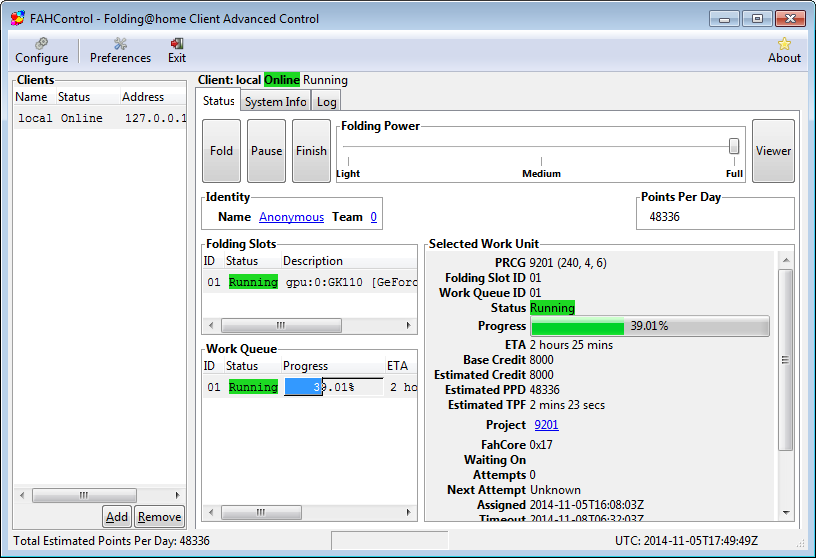Open Preferences from the toolbar
Screen dimensions: 816x558
pos(120,50)
